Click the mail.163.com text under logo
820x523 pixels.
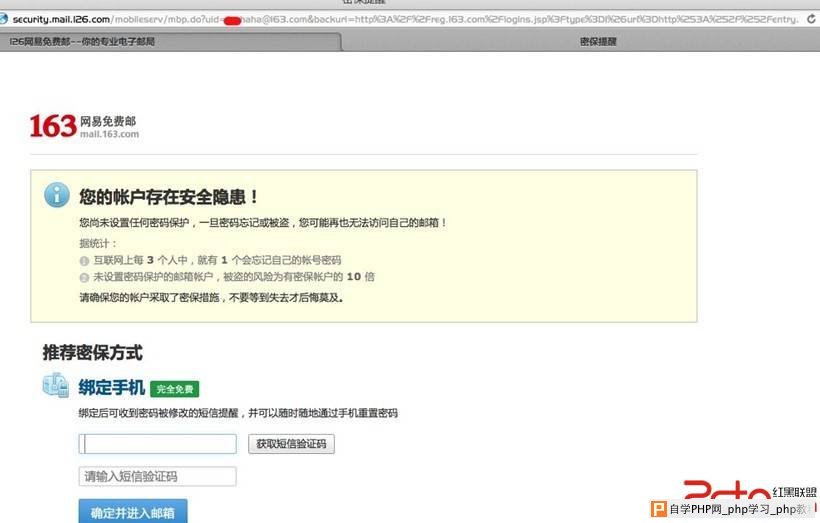(109, 134)
